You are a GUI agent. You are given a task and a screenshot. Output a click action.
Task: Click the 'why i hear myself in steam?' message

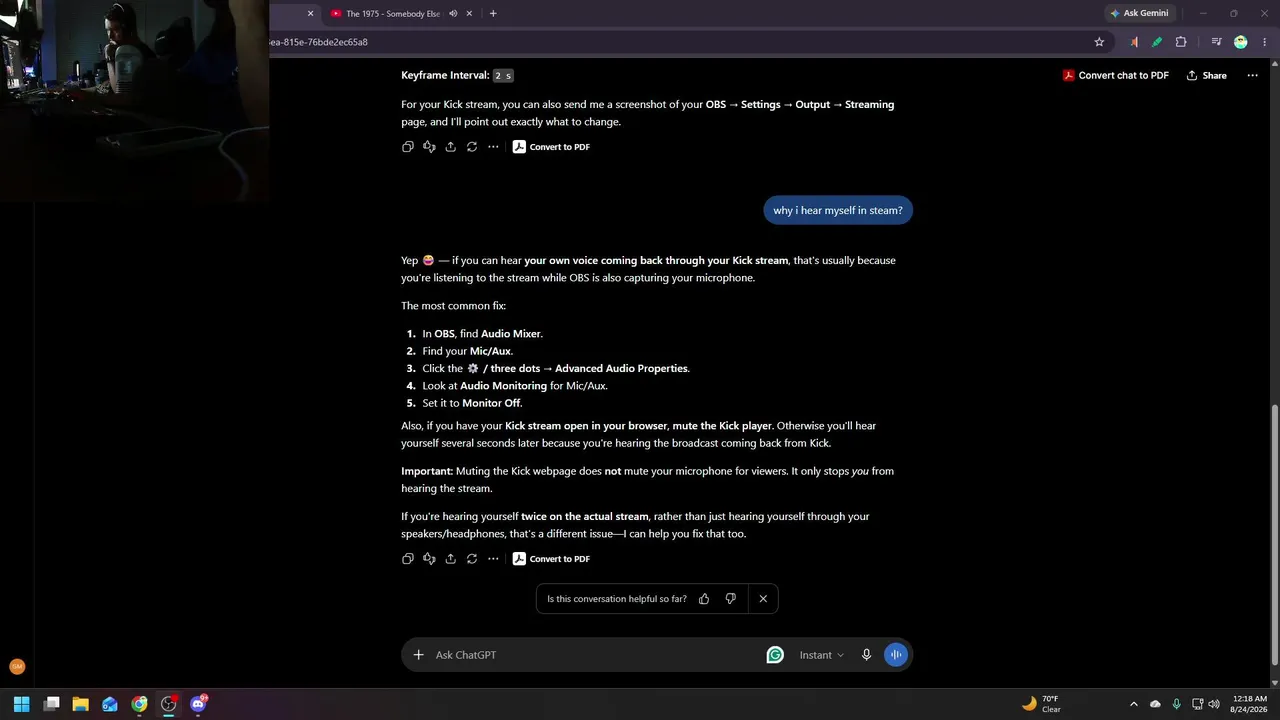[838, 211]
